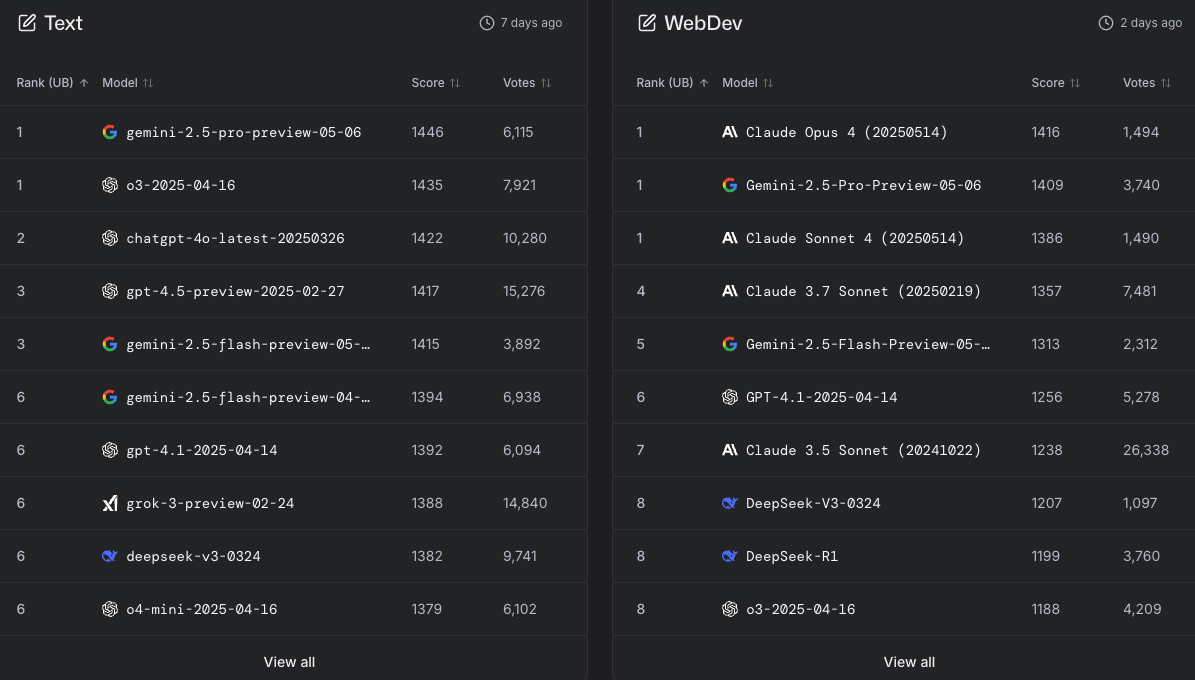Select the gpt-4.5-preview-2025-02-27 model name

coord(235,291)
